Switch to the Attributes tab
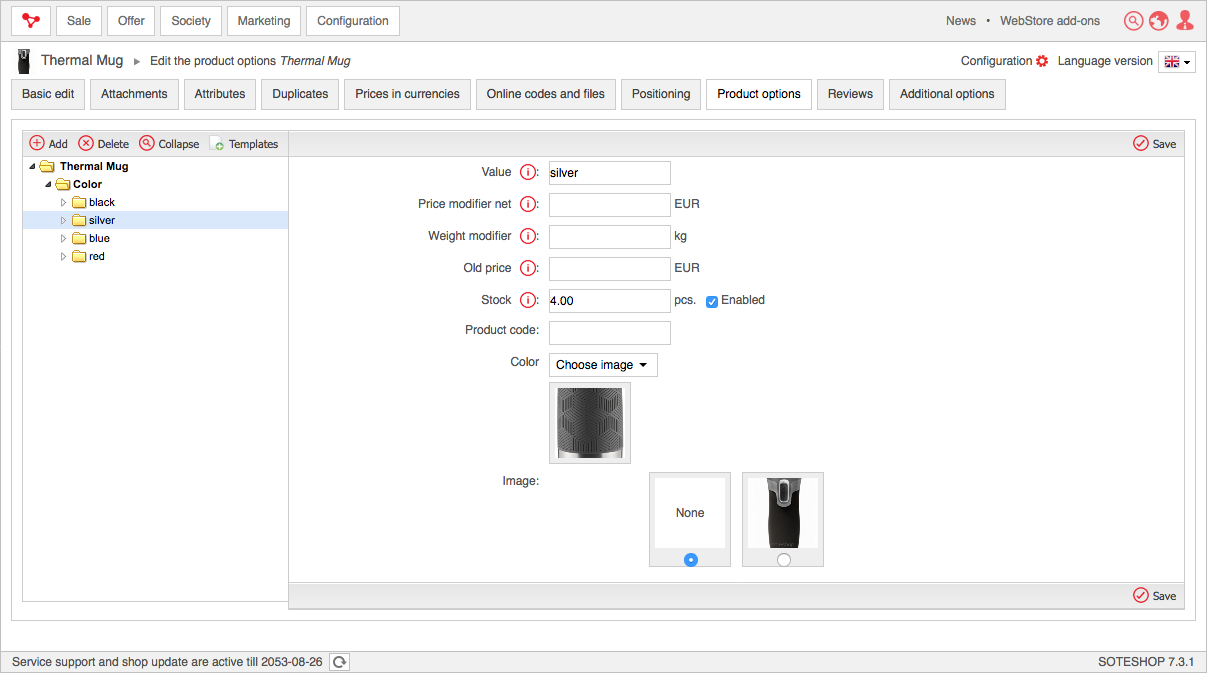This screenshot has width=1207, height=673. click(x=220, y=94)
